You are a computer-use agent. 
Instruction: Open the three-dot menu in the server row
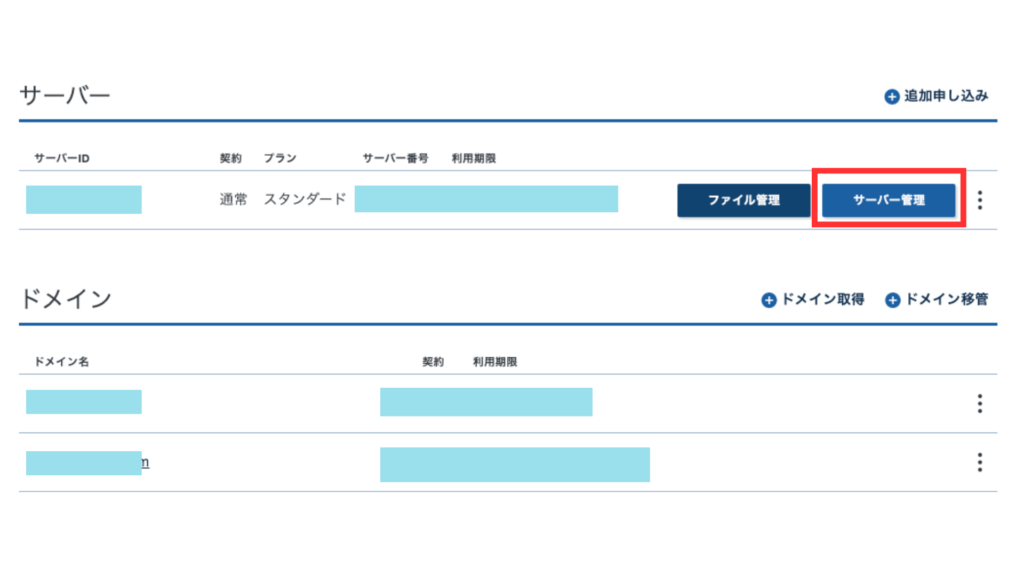pyautogui.click(x=980, y=200)
